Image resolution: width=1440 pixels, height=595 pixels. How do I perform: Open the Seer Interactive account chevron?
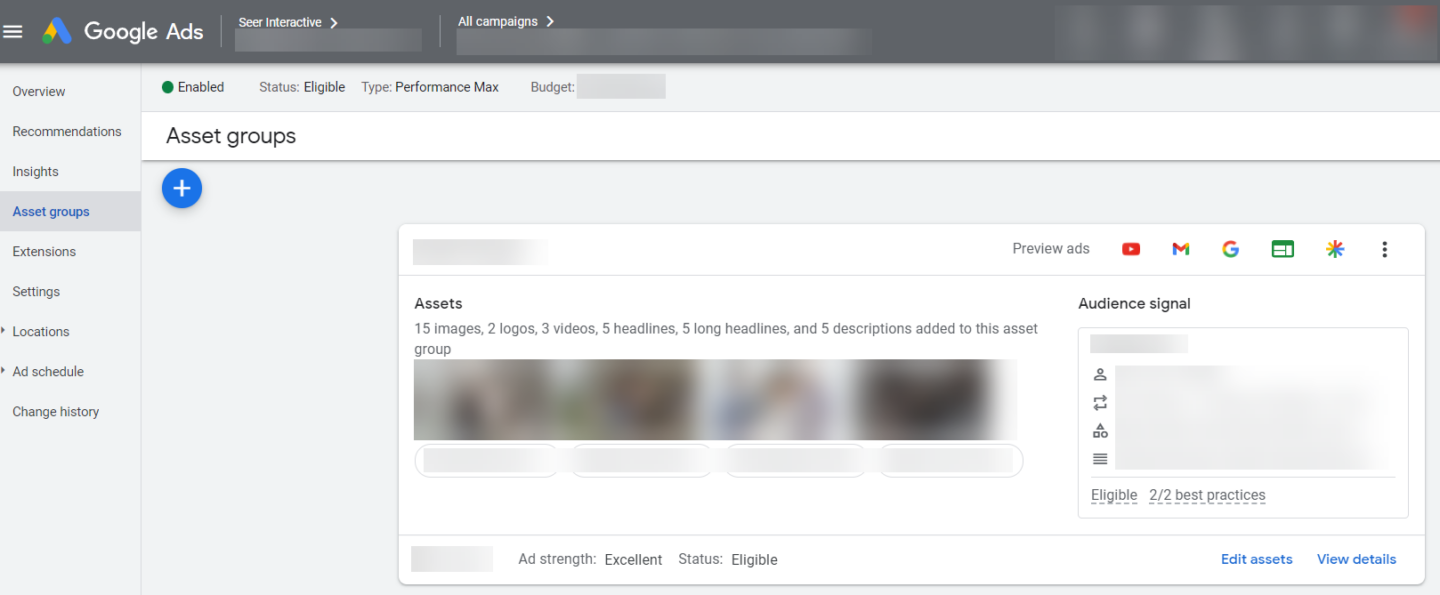pyautogui.click(x=334, y=22)
